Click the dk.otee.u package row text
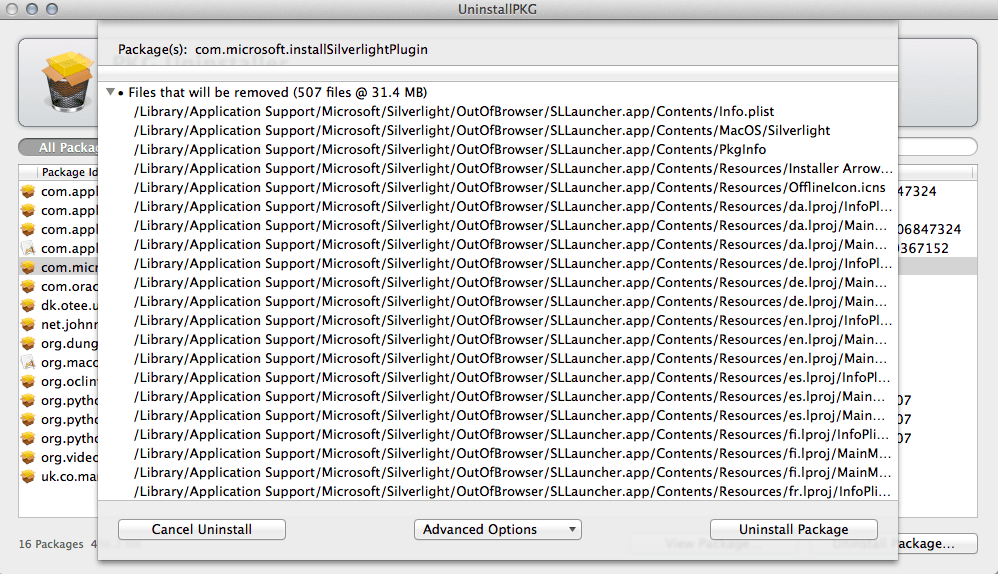 coord(69,306)
